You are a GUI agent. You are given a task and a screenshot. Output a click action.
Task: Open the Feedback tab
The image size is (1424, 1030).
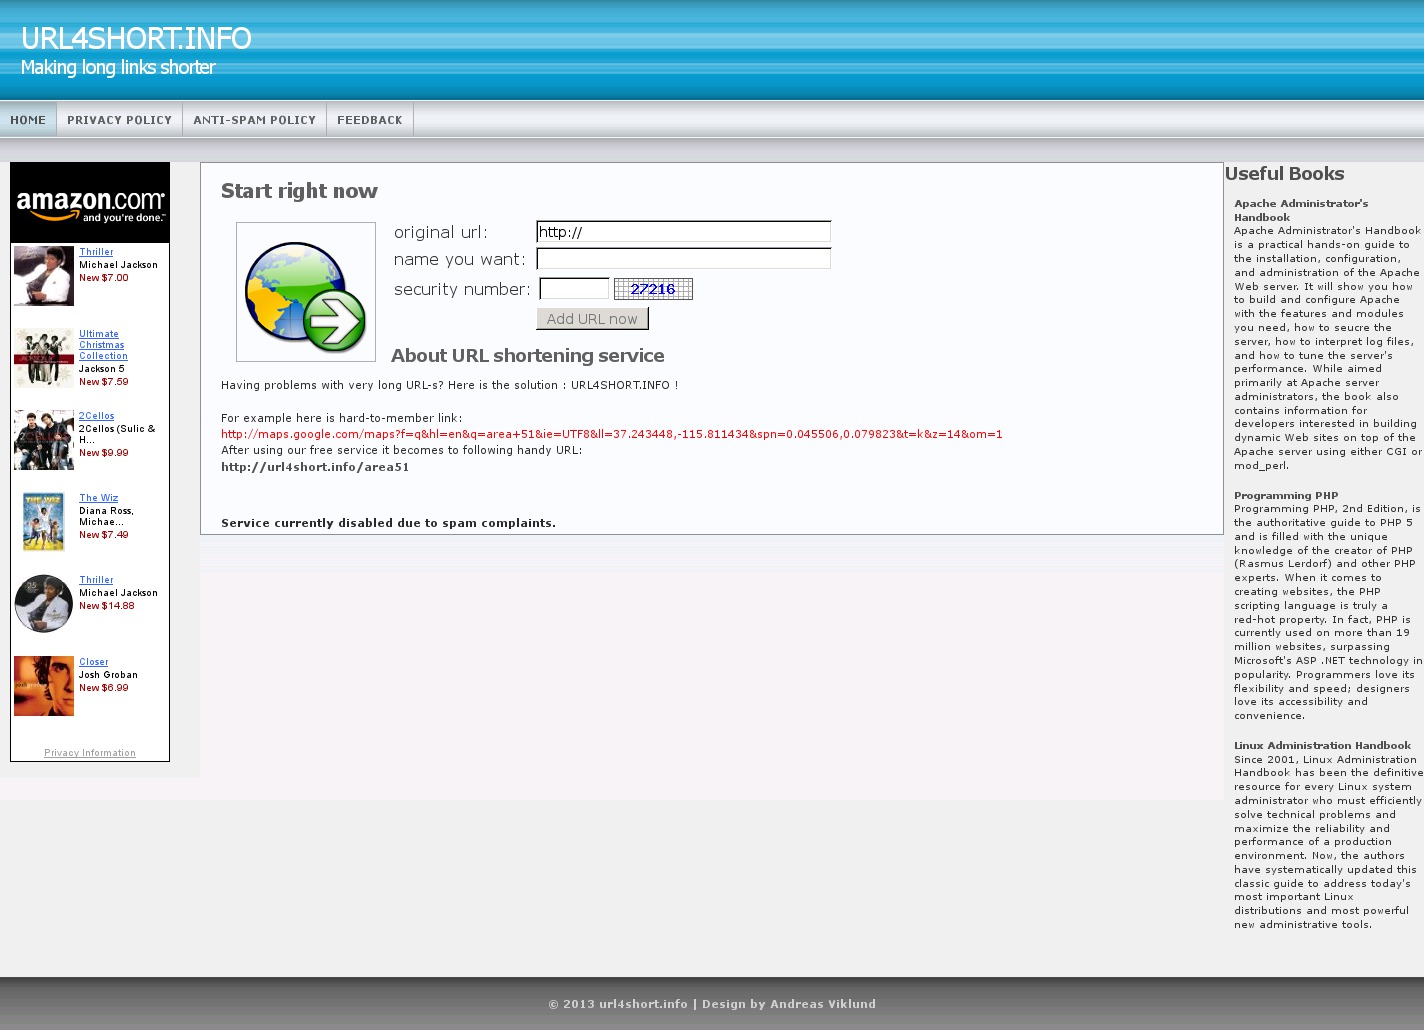369,120
